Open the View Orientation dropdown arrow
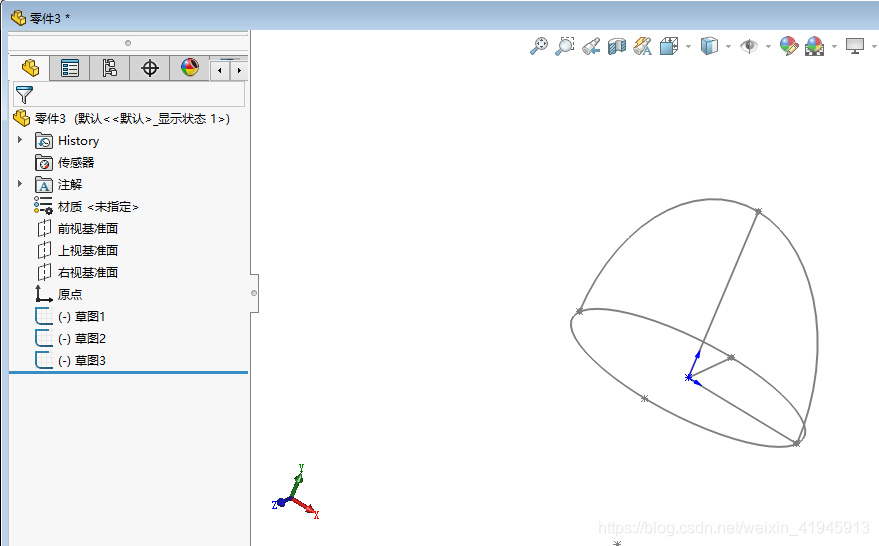This screenshot has width=879, height=546. coord(688,47)
